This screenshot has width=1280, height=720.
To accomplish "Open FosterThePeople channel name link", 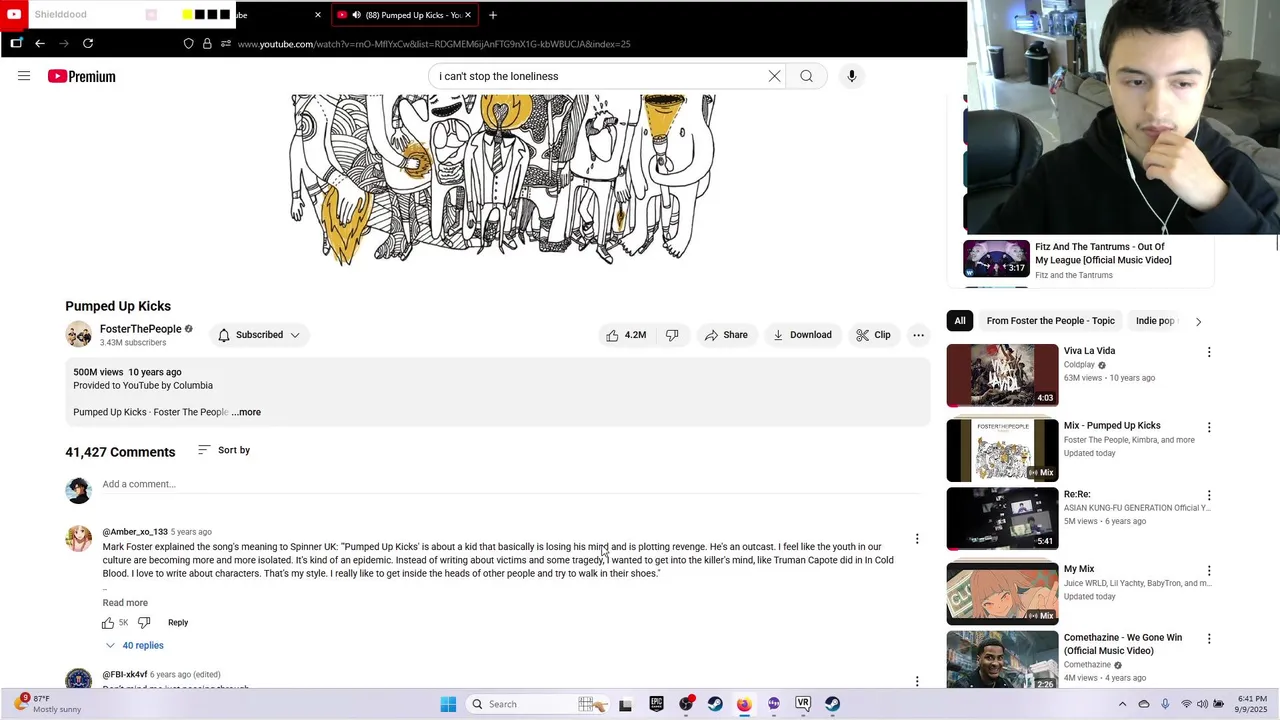I will click(140, 329).
